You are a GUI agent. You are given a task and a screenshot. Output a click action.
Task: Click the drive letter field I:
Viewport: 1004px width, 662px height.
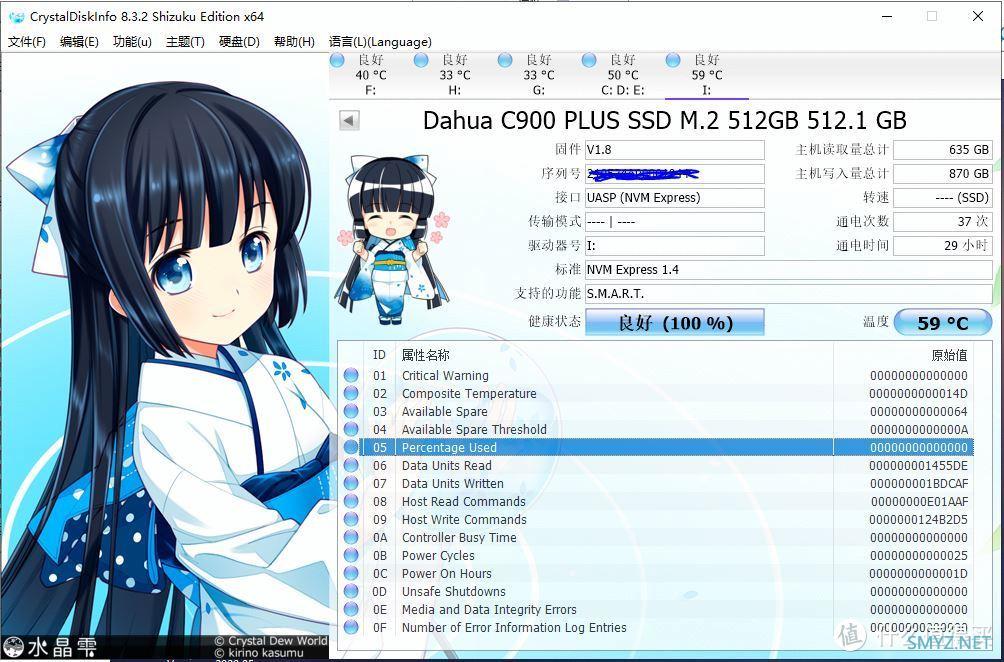tap(675, 246)
